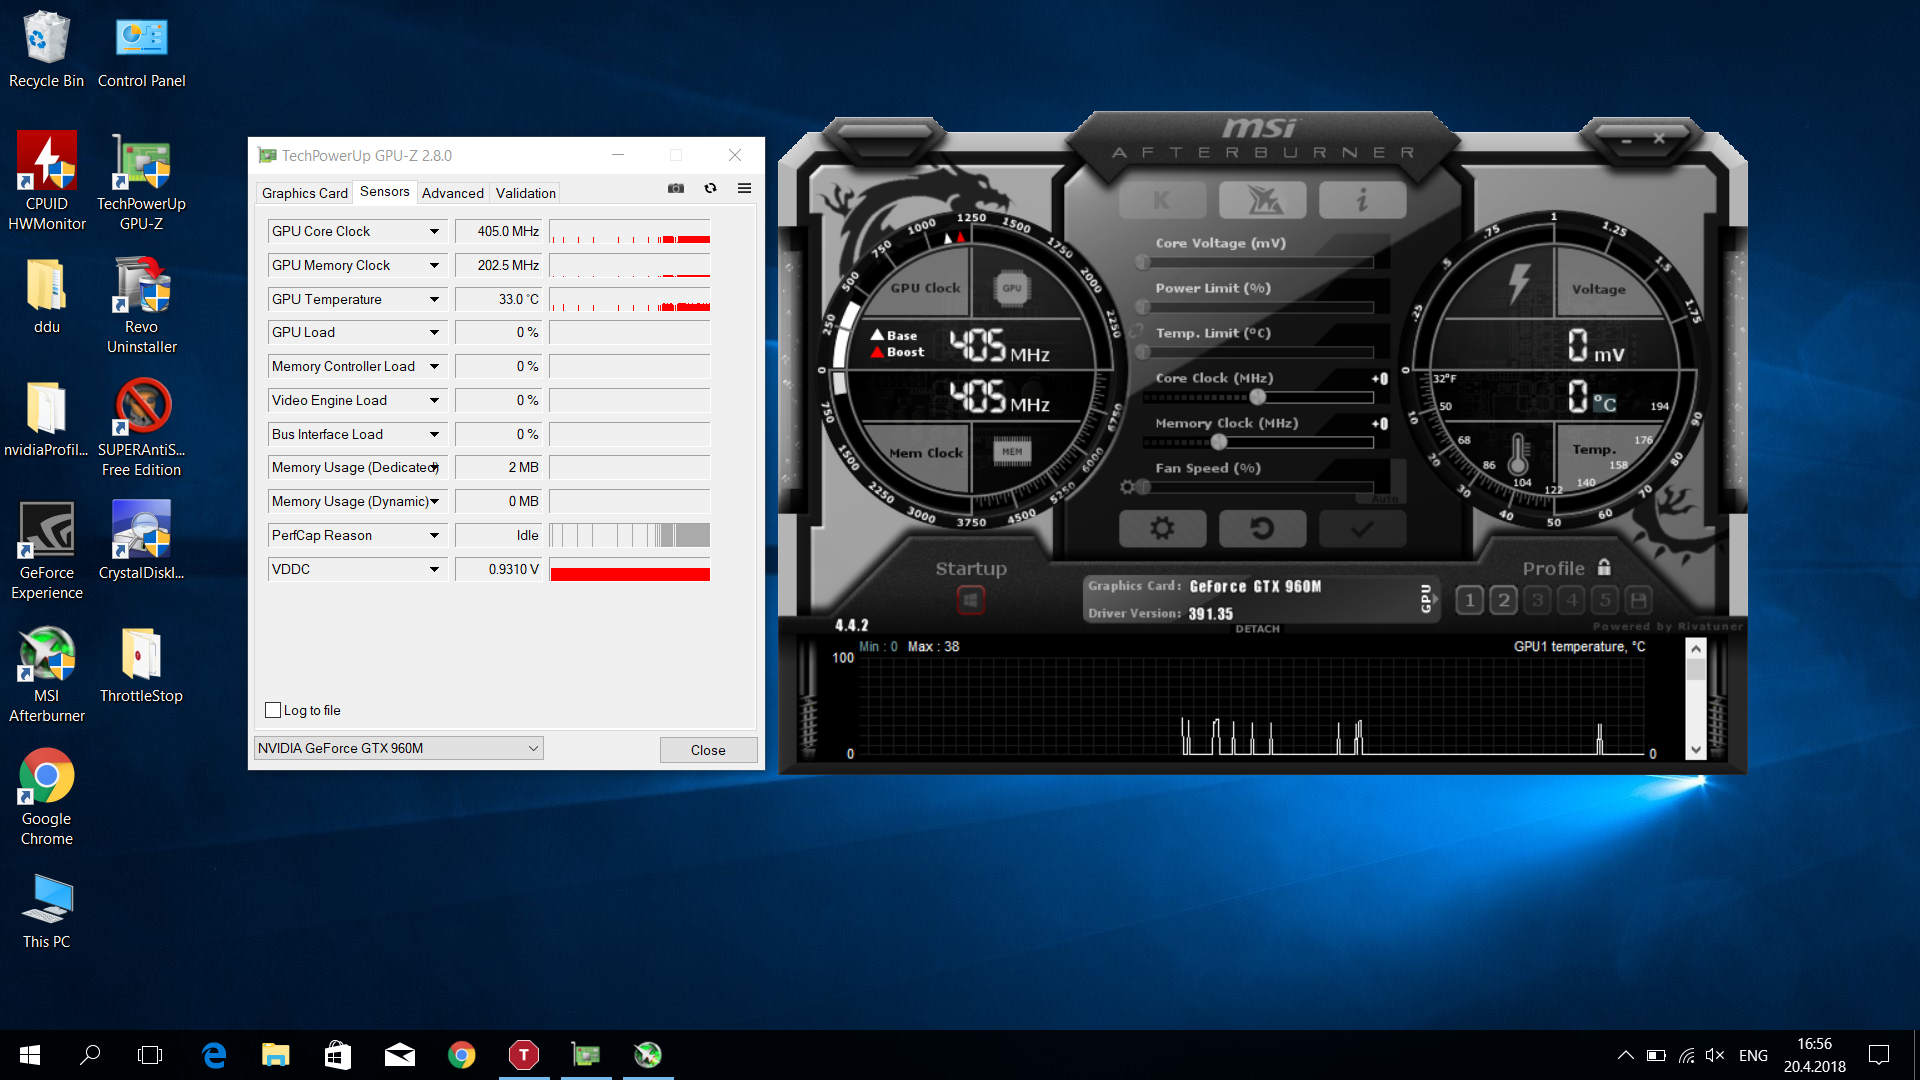Open the NVIDIA GeForce GTX 960M selector
Viewport: 1920px width, 1080px height.
coord(398,748)
